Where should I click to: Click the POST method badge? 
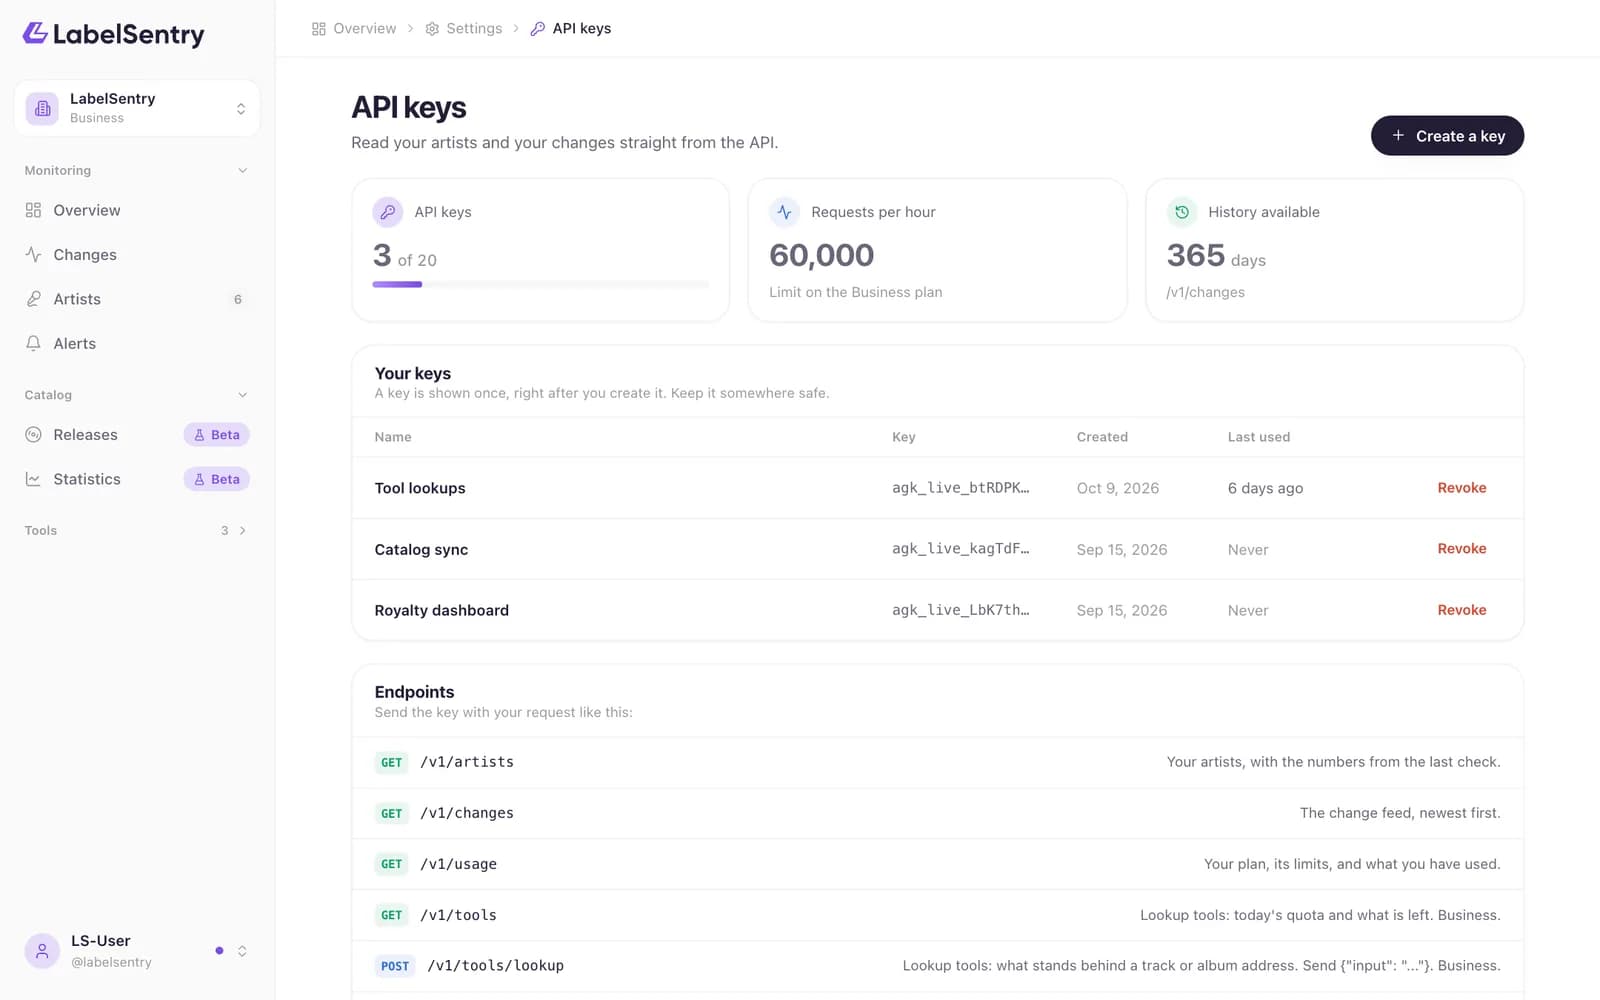[x=395, y=966]
